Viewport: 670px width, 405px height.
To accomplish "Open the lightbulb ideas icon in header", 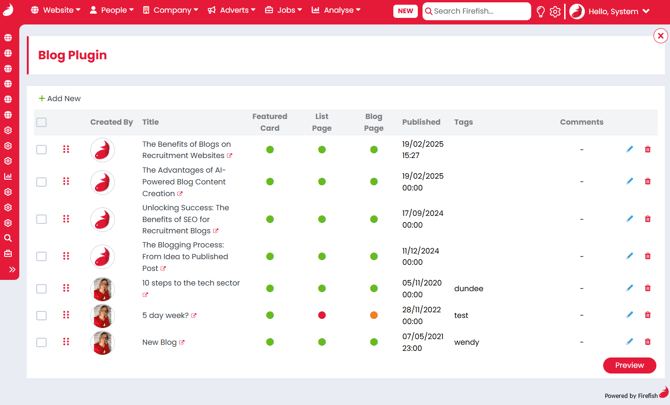I will (x=541, y=12).
